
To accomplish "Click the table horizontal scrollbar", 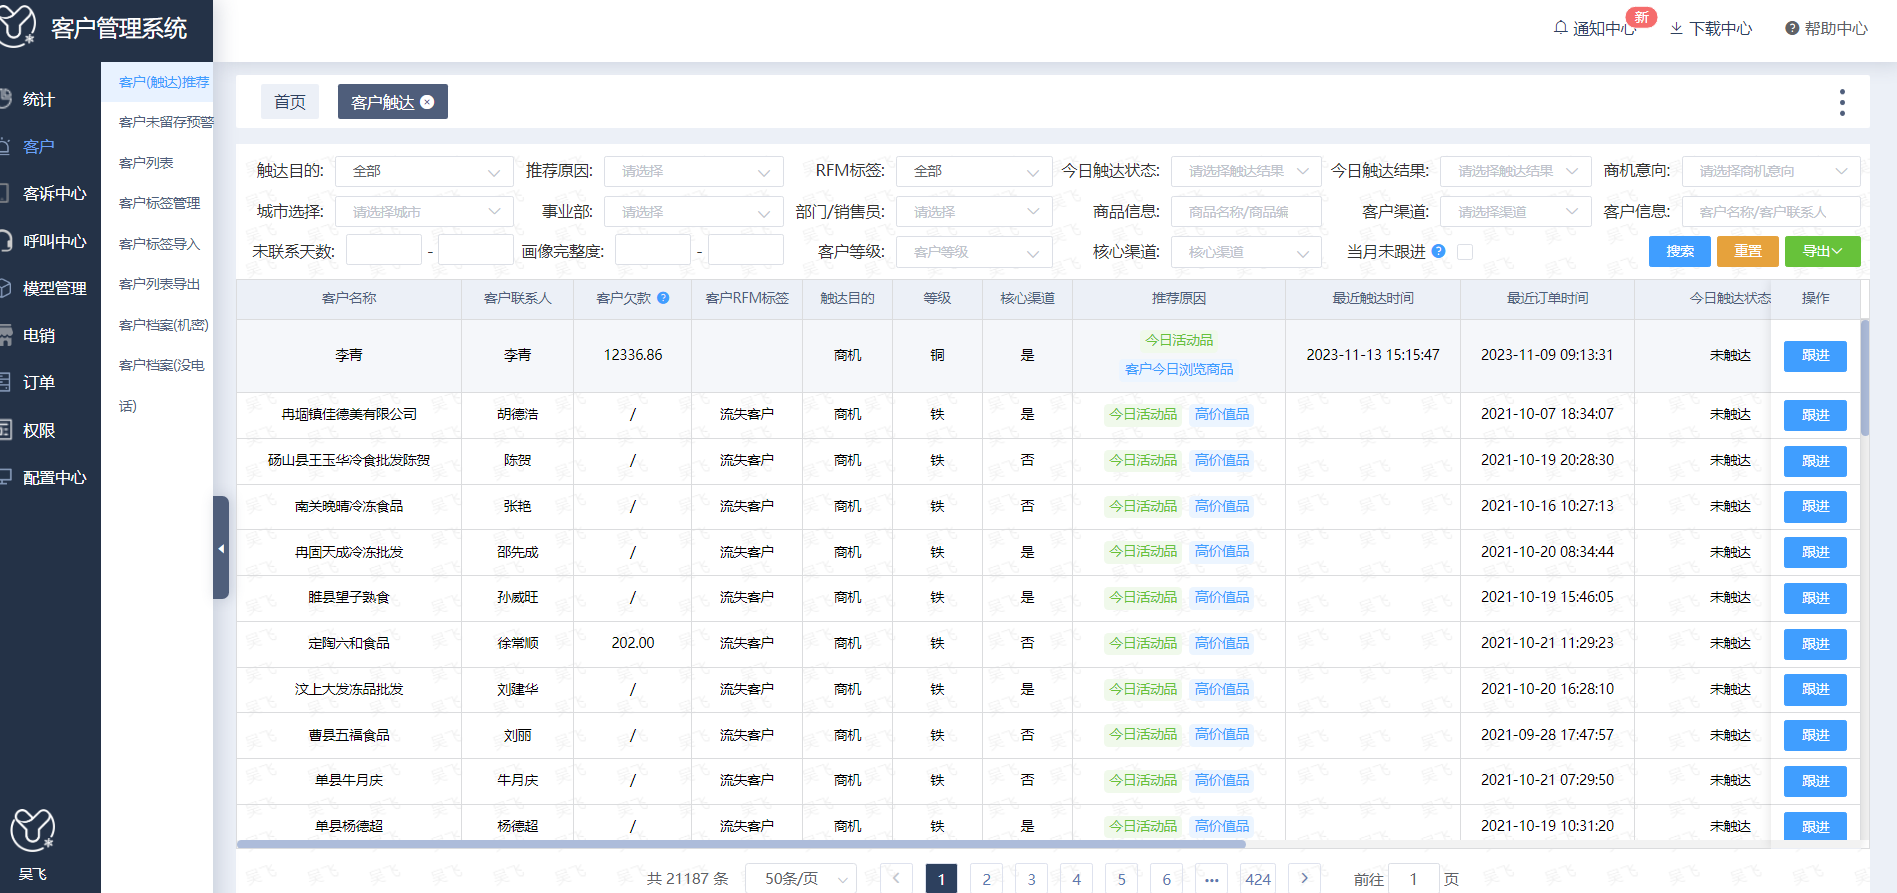I will pos(741,844).
